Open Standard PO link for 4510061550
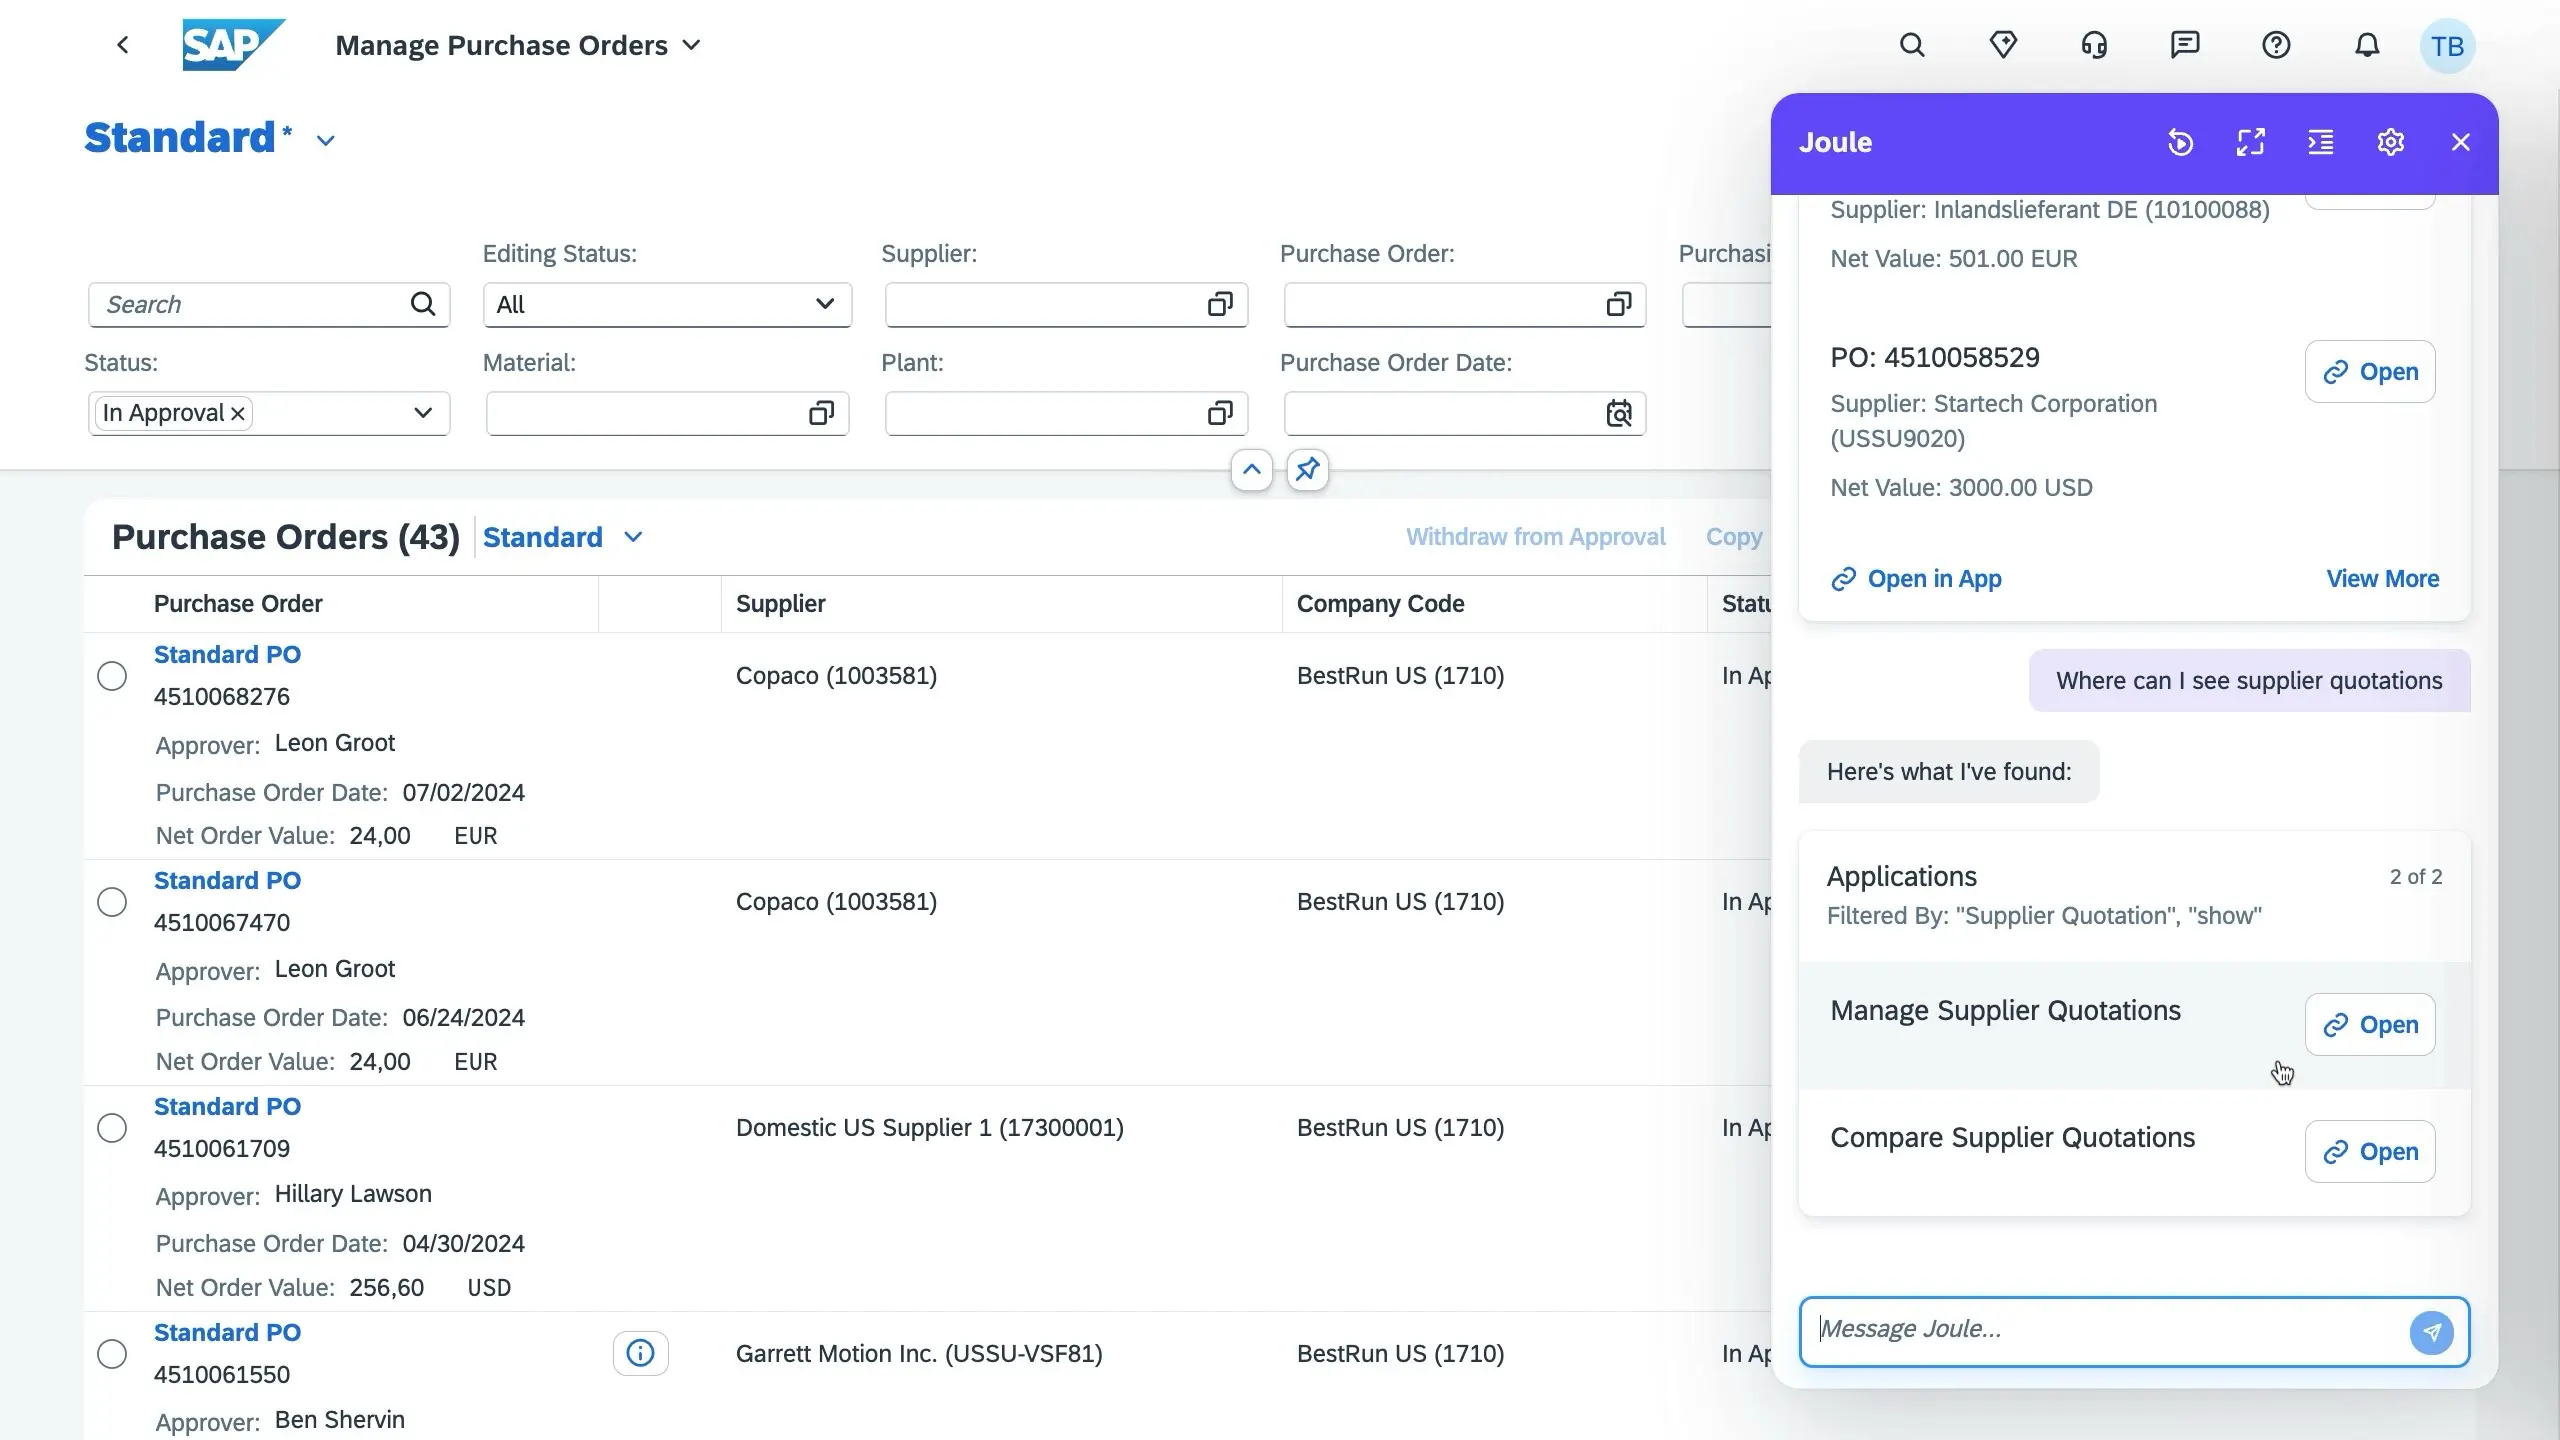This screenshot has width=2560, height=1440. point(227,1333)
